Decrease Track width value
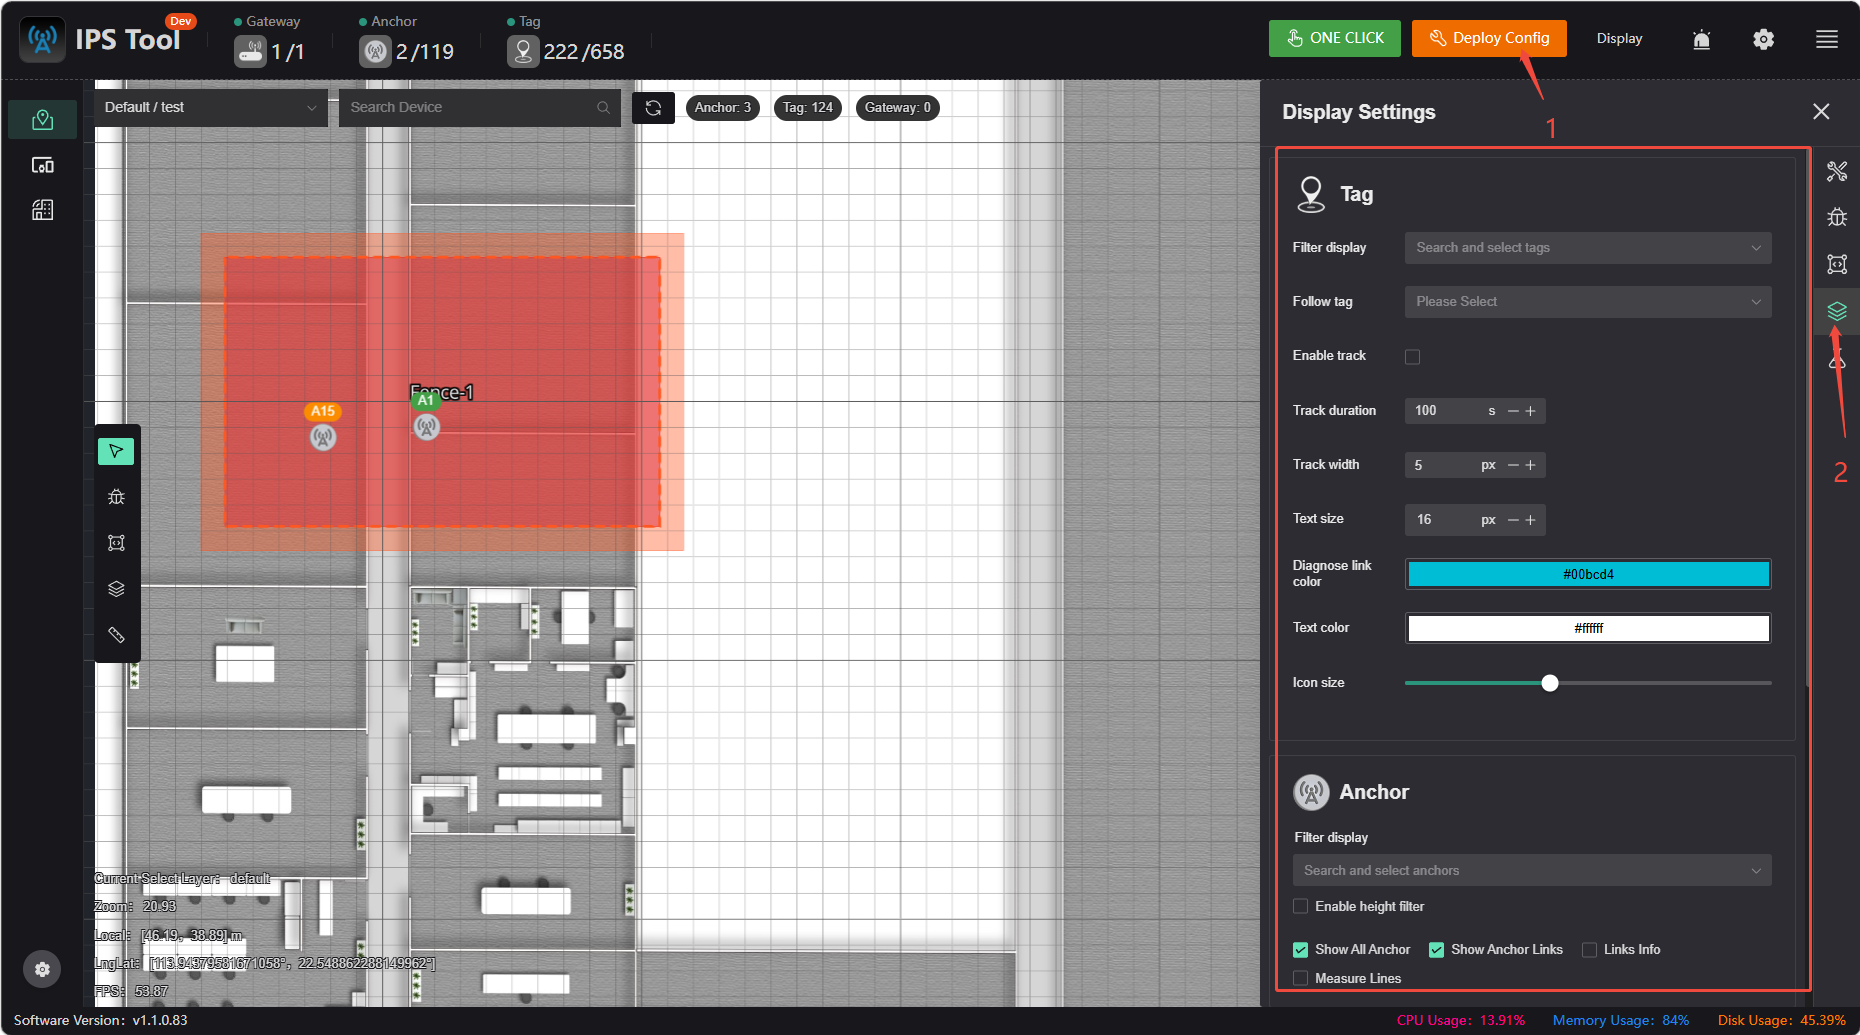This screenshot has height=1035, width=1860. click(x=1513, y=465)
